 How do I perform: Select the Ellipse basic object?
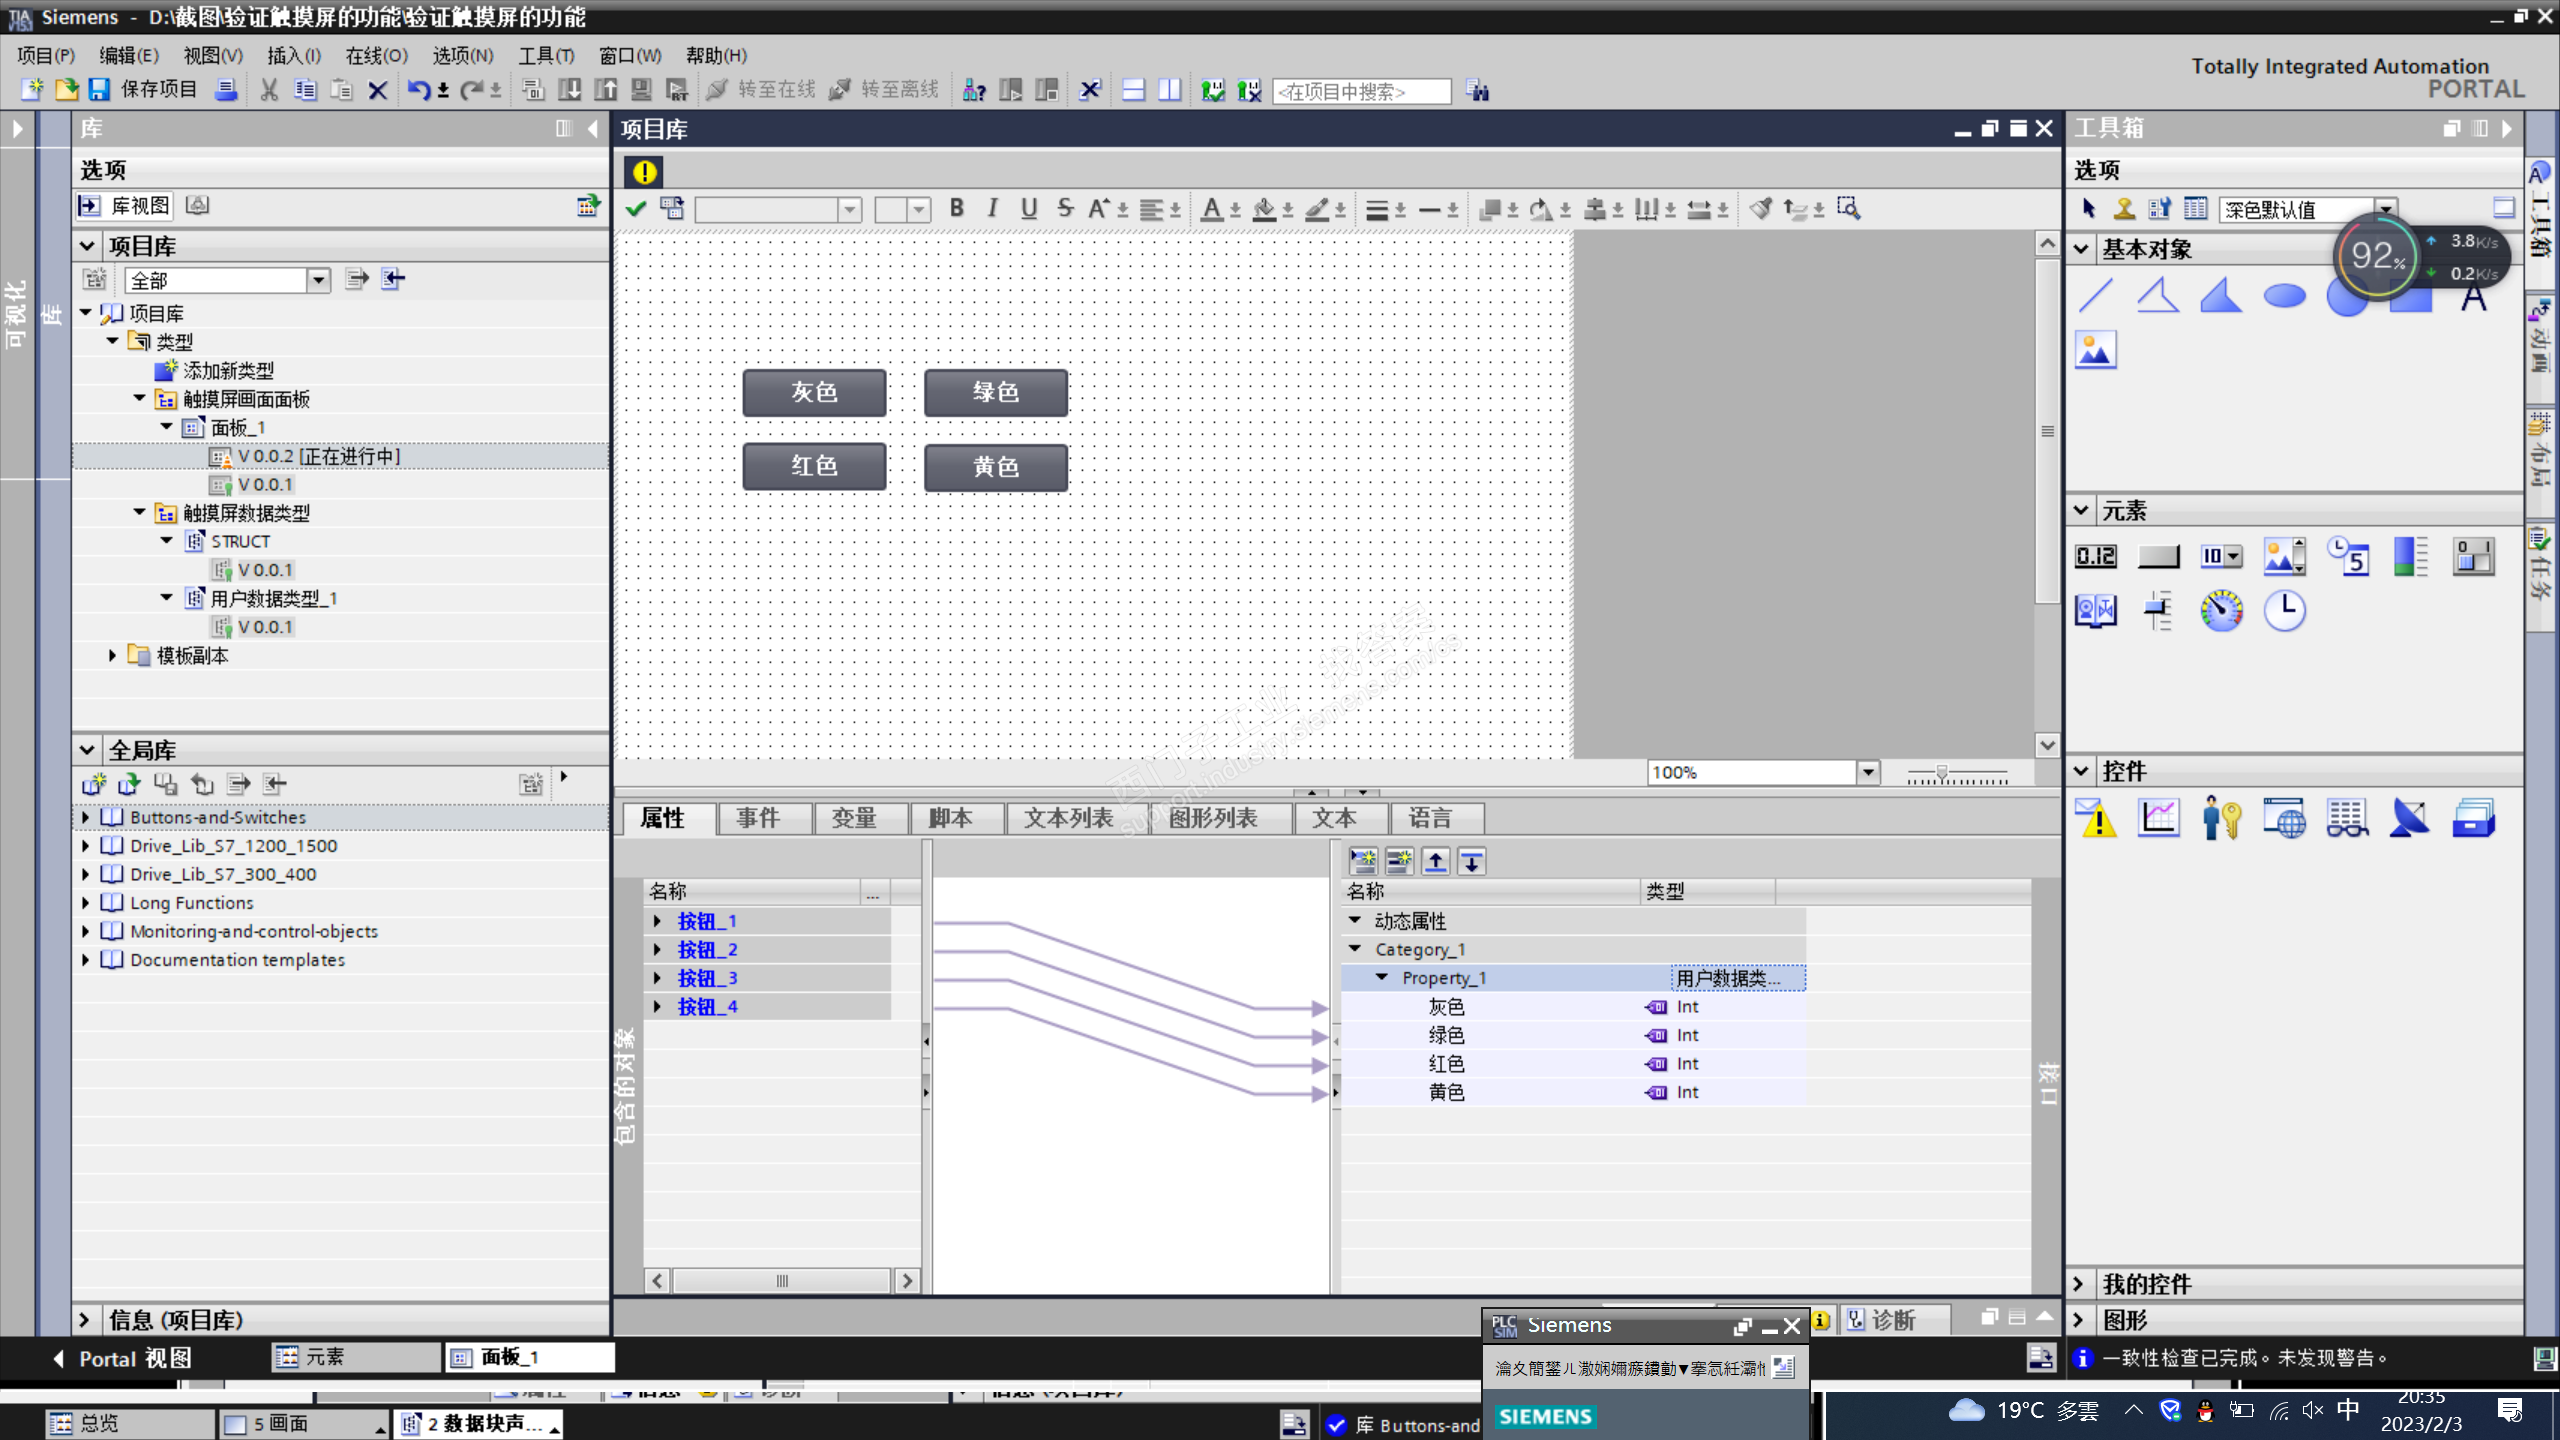click(2284, 296)
